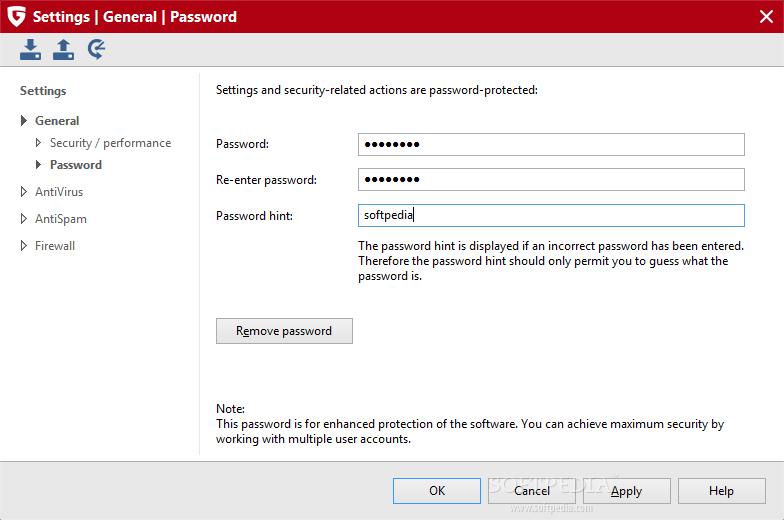Screen dimensions: 784x526
Task: Click the import settings download icon
Action: coord(30,50)
